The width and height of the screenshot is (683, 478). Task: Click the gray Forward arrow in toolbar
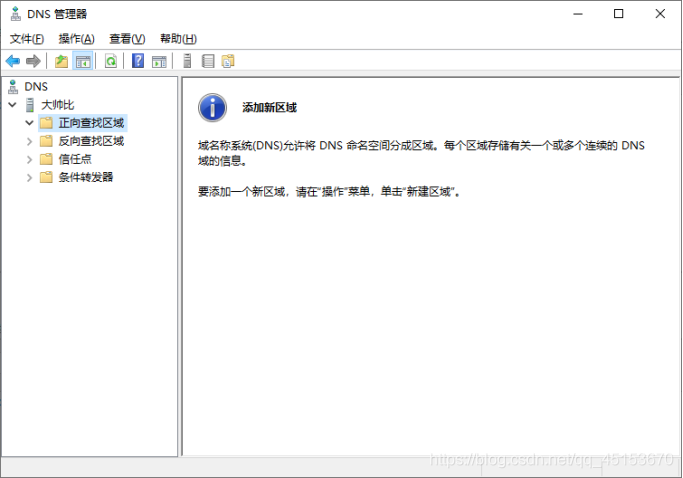[34, 61]
